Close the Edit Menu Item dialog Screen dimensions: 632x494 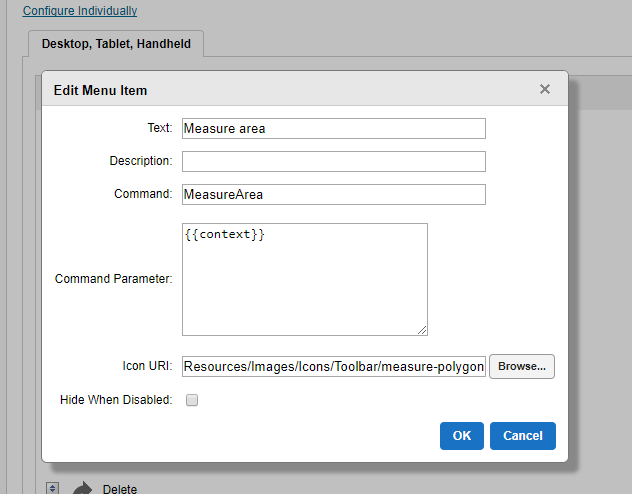pyautogui.click(x=545, y=89)
